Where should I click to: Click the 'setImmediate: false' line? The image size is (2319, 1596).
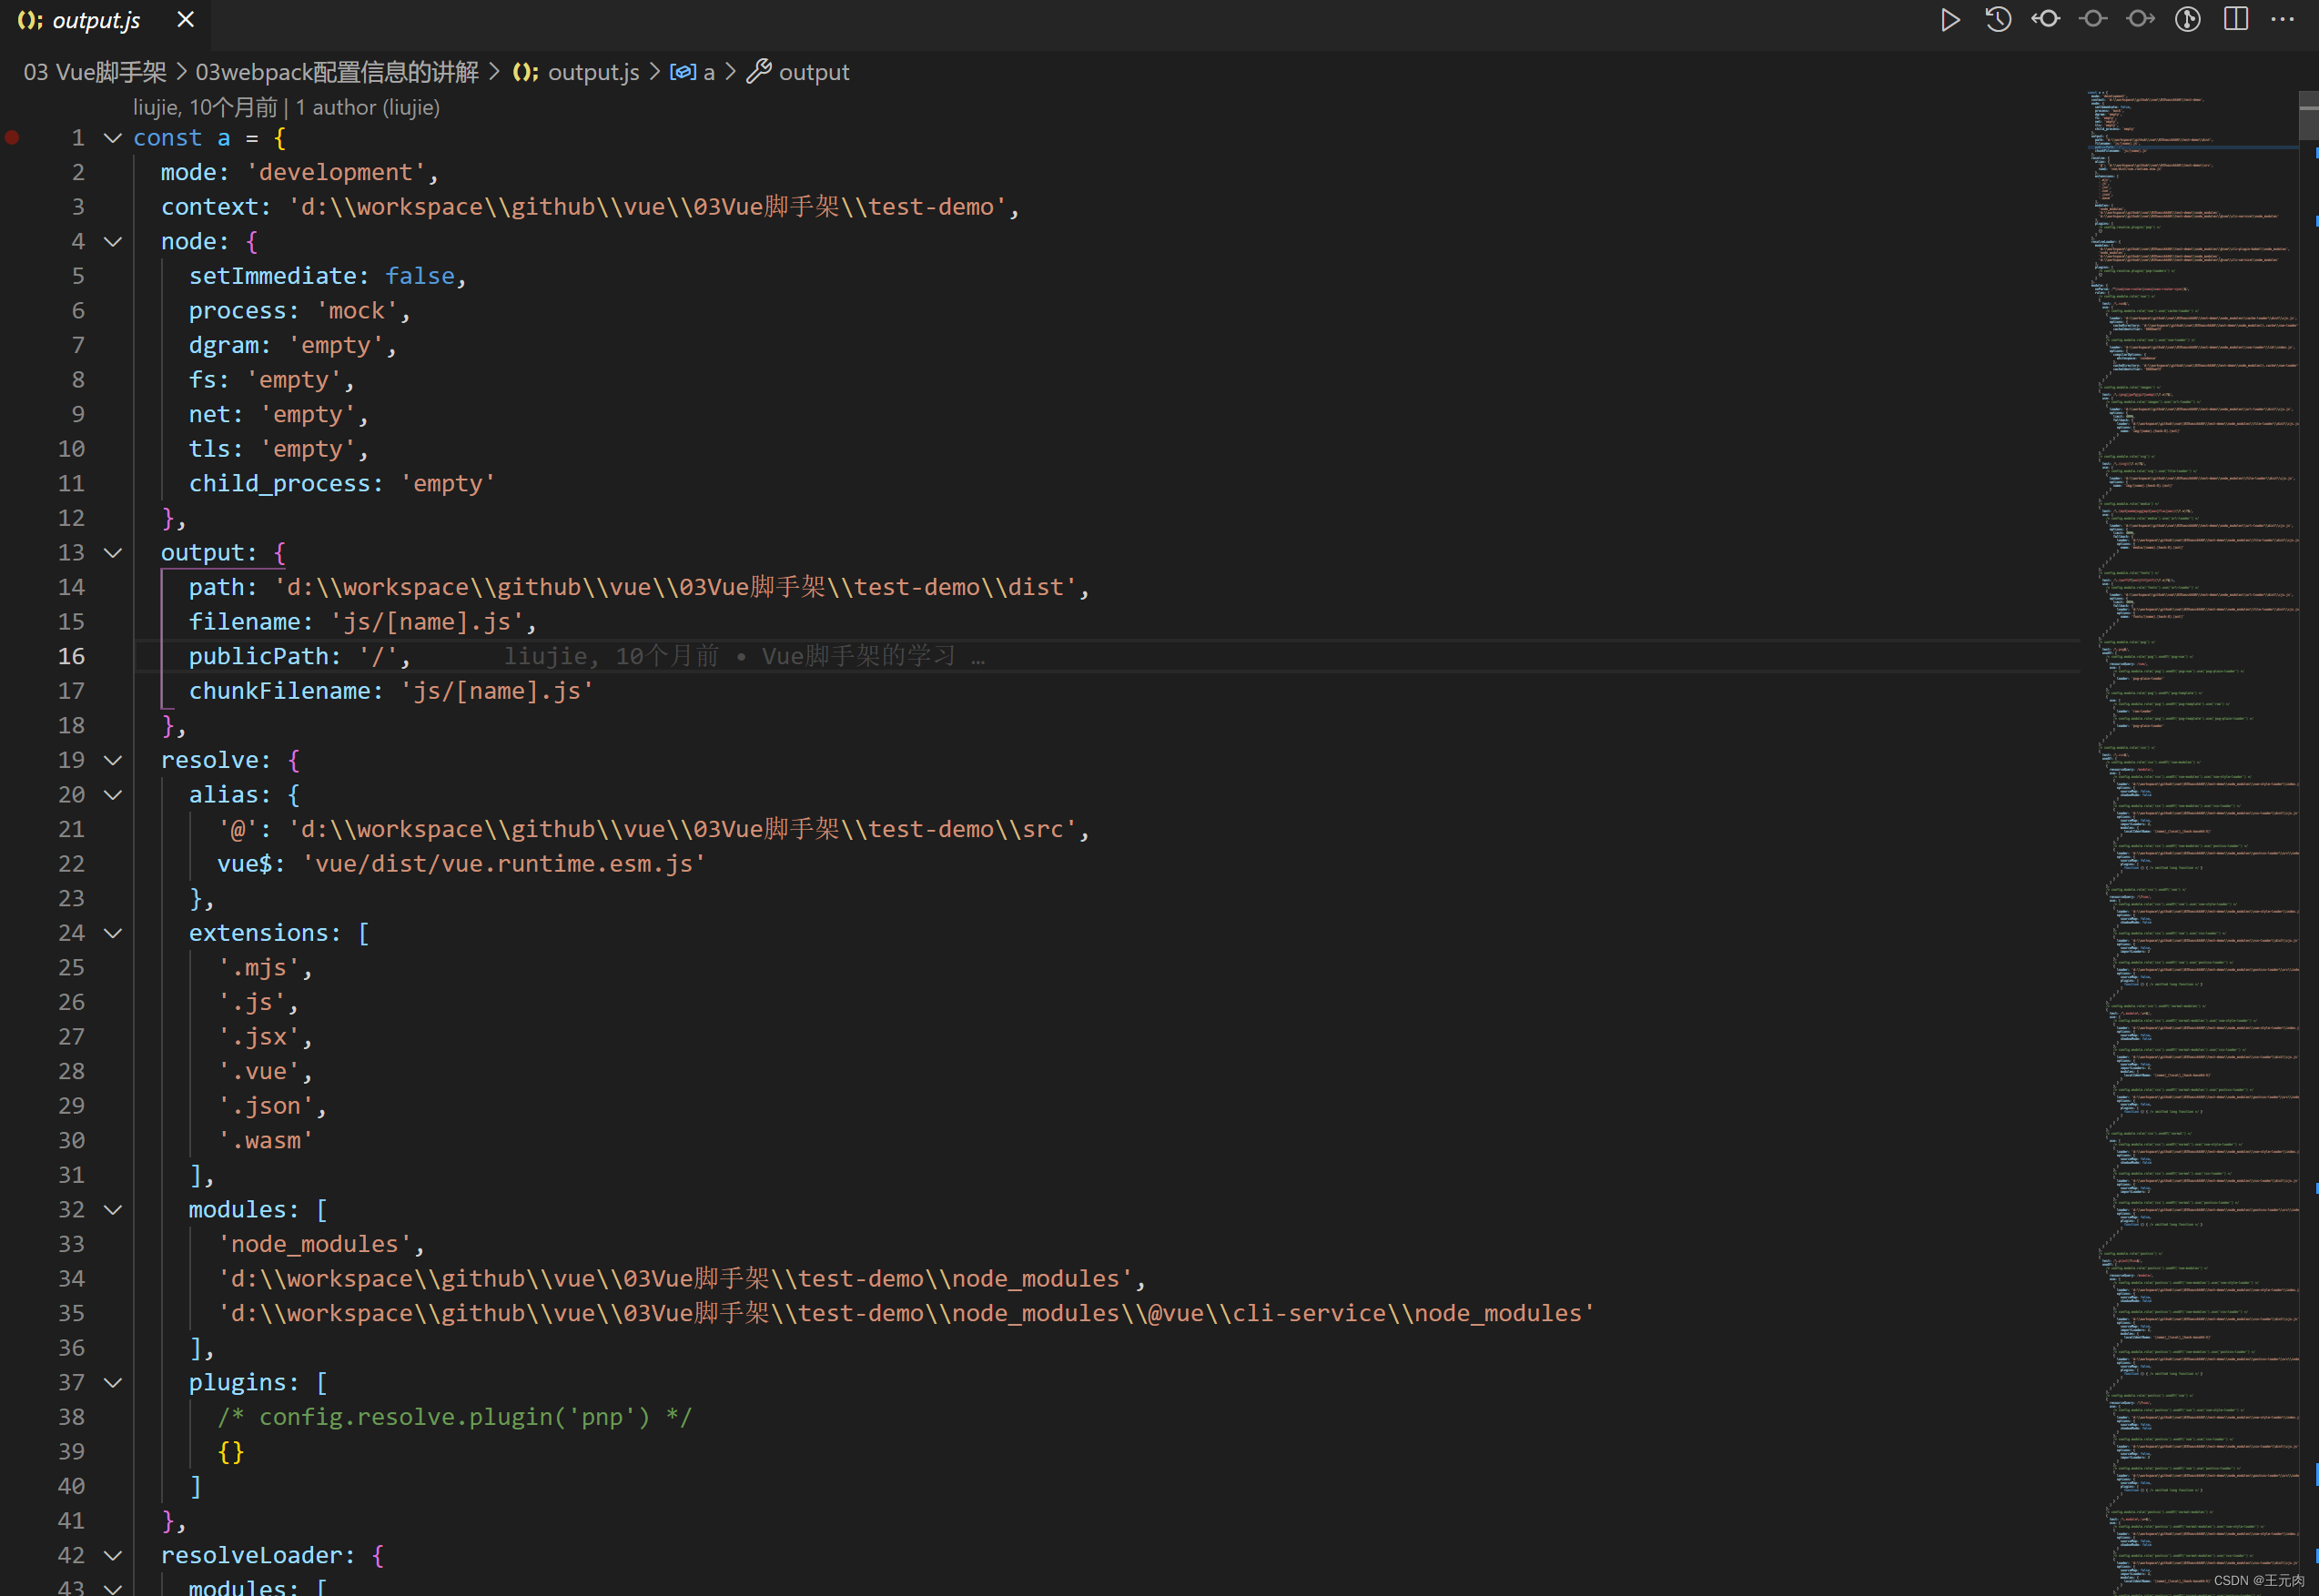click(328, 276)
